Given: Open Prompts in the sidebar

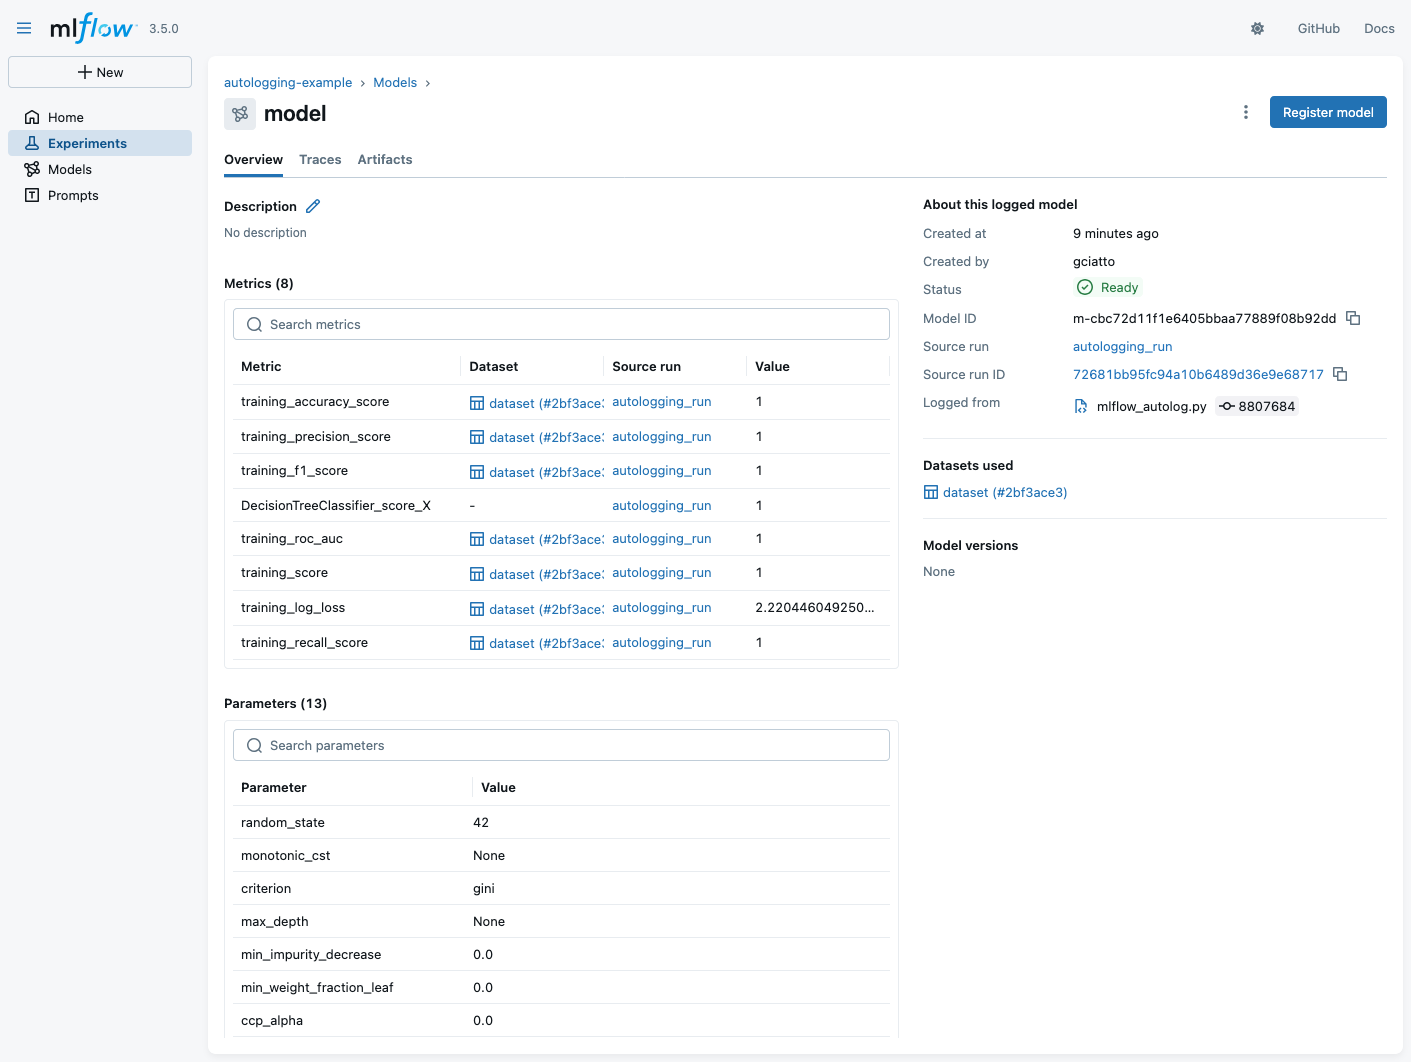Looking at the screenshot, I should pos(73,195).
